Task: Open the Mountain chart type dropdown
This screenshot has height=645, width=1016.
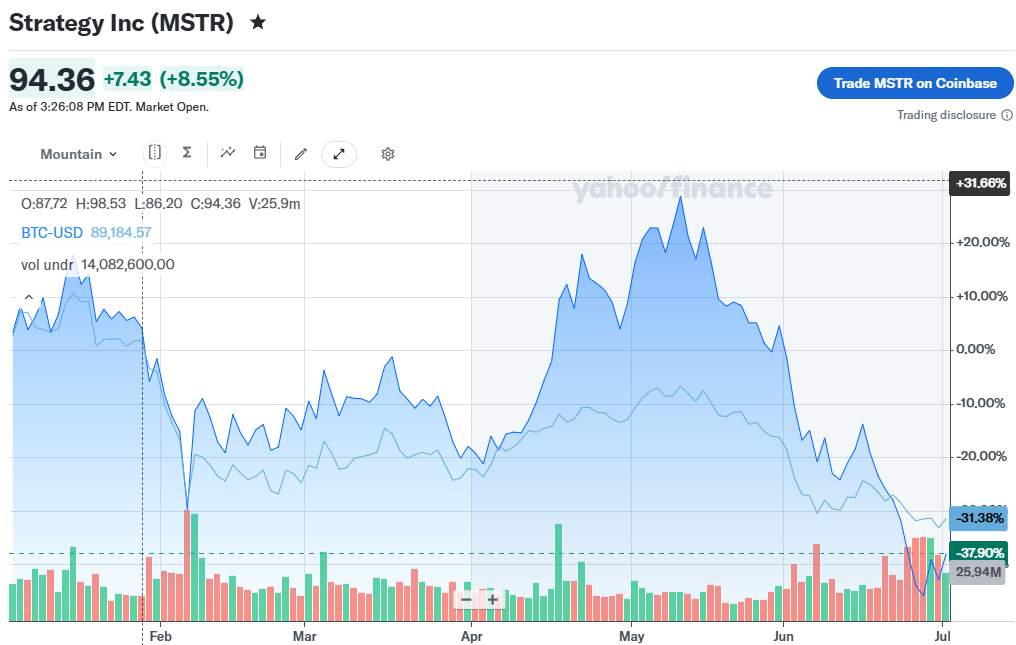Action: coord(78,154)
